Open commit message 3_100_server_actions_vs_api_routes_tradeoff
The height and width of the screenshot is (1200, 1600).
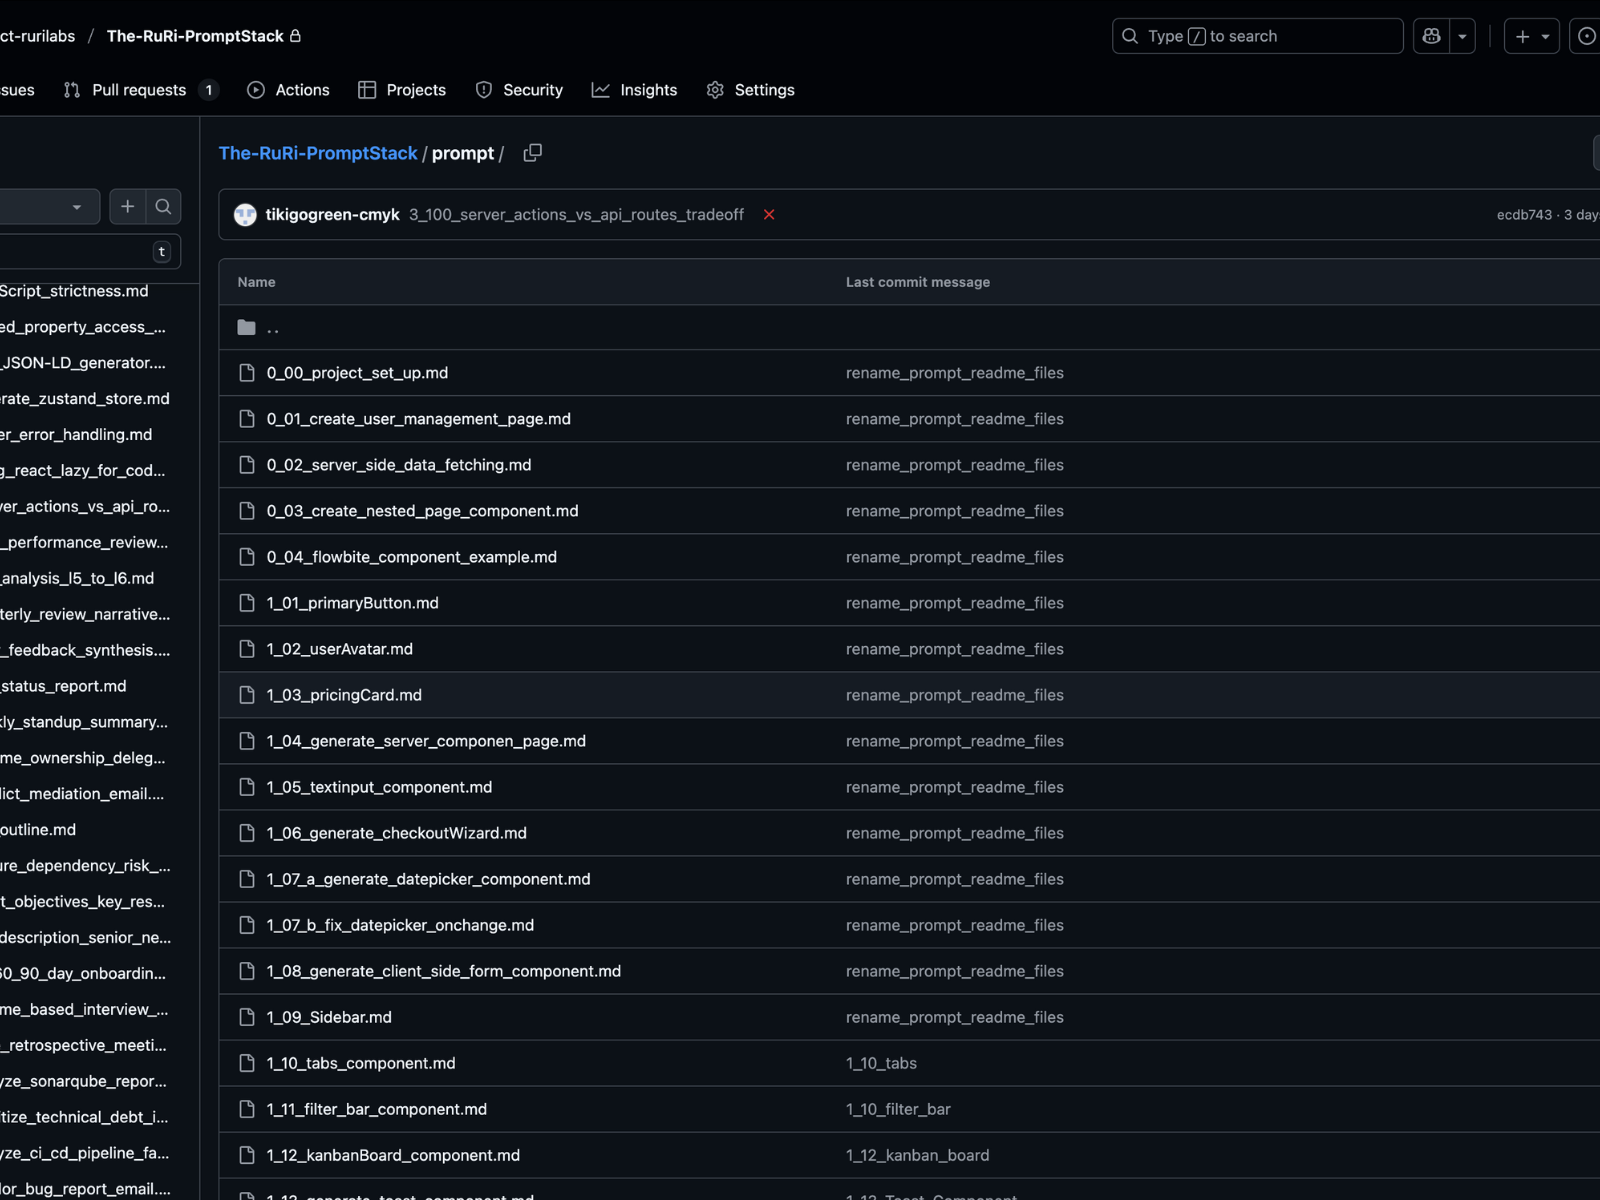click(576, 215)
